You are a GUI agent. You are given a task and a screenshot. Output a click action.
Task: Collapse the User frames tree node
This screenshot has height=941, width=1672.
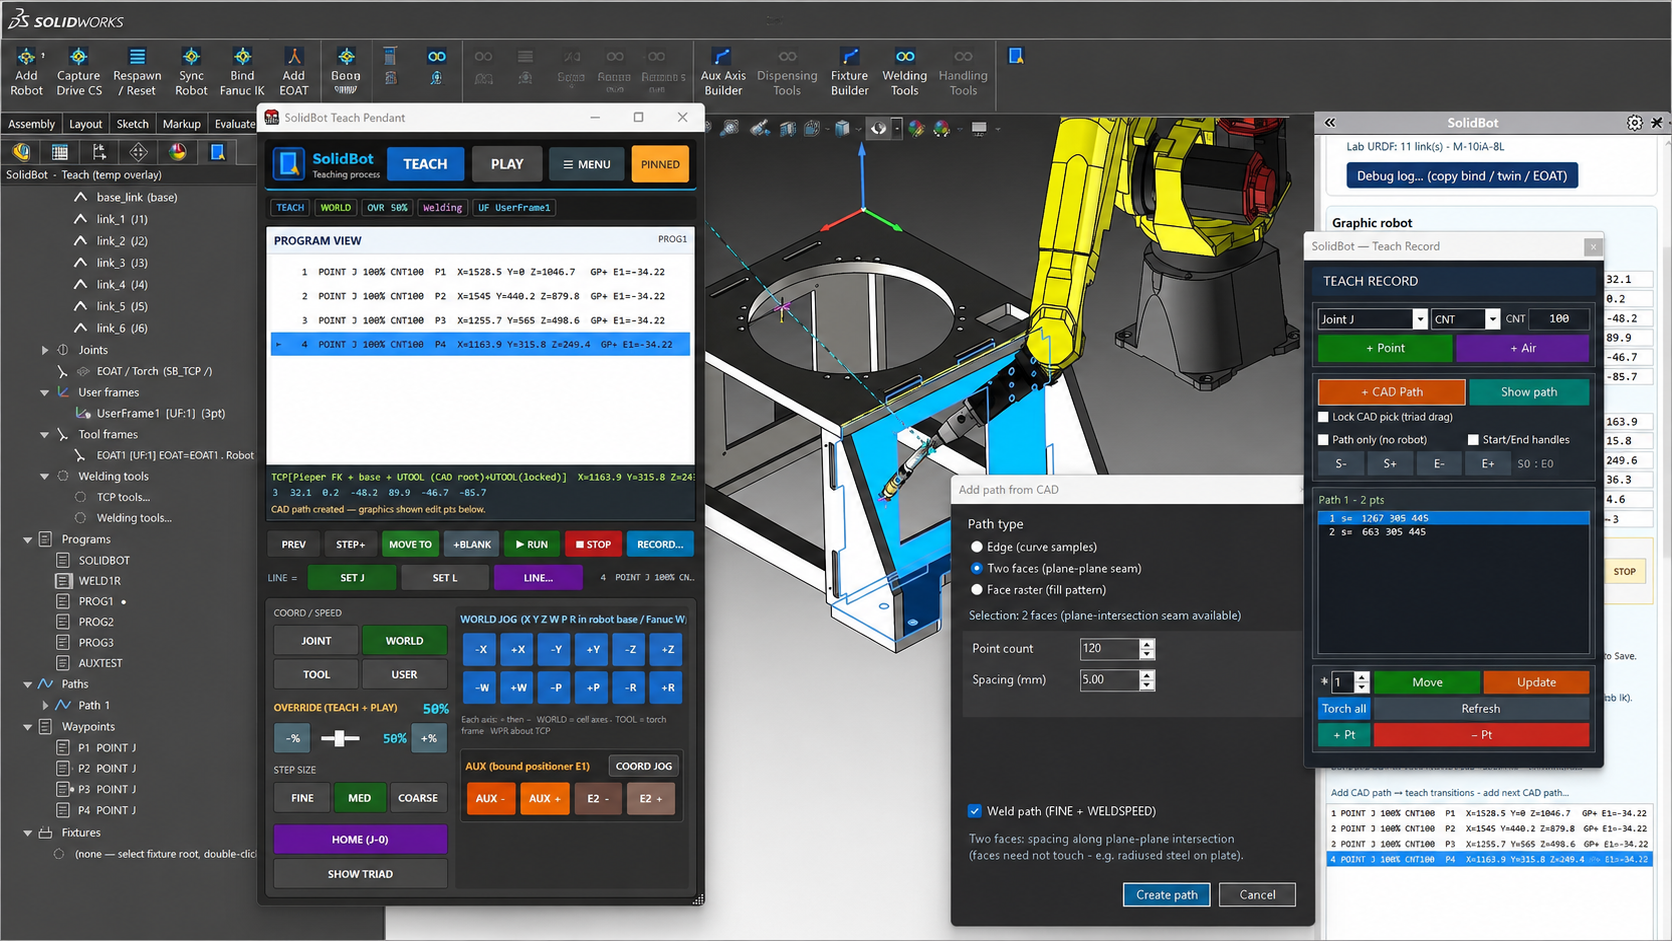tap(44, 392)
